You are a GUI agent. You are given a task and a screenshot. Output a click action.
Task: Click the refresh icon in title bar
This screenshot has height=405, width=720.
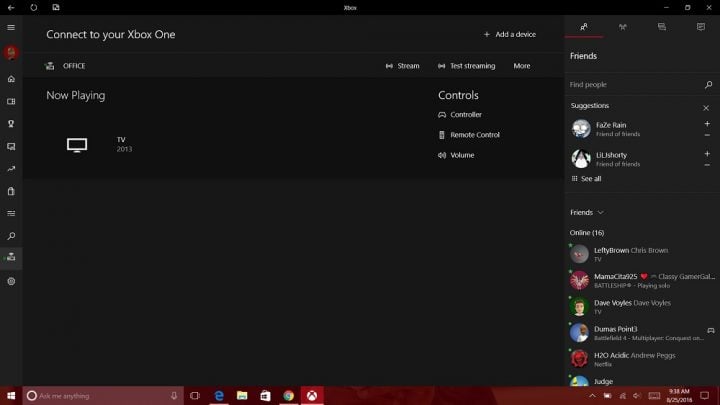34,7
